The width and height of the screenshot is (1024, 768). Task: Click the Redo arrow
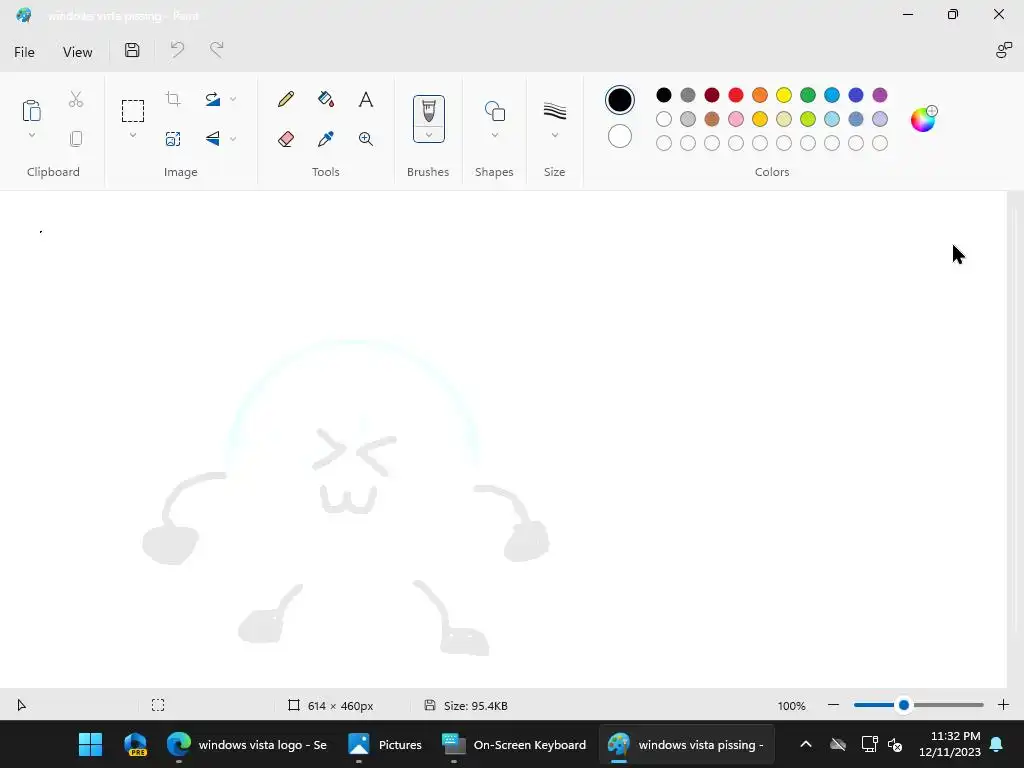pos(216,50)
